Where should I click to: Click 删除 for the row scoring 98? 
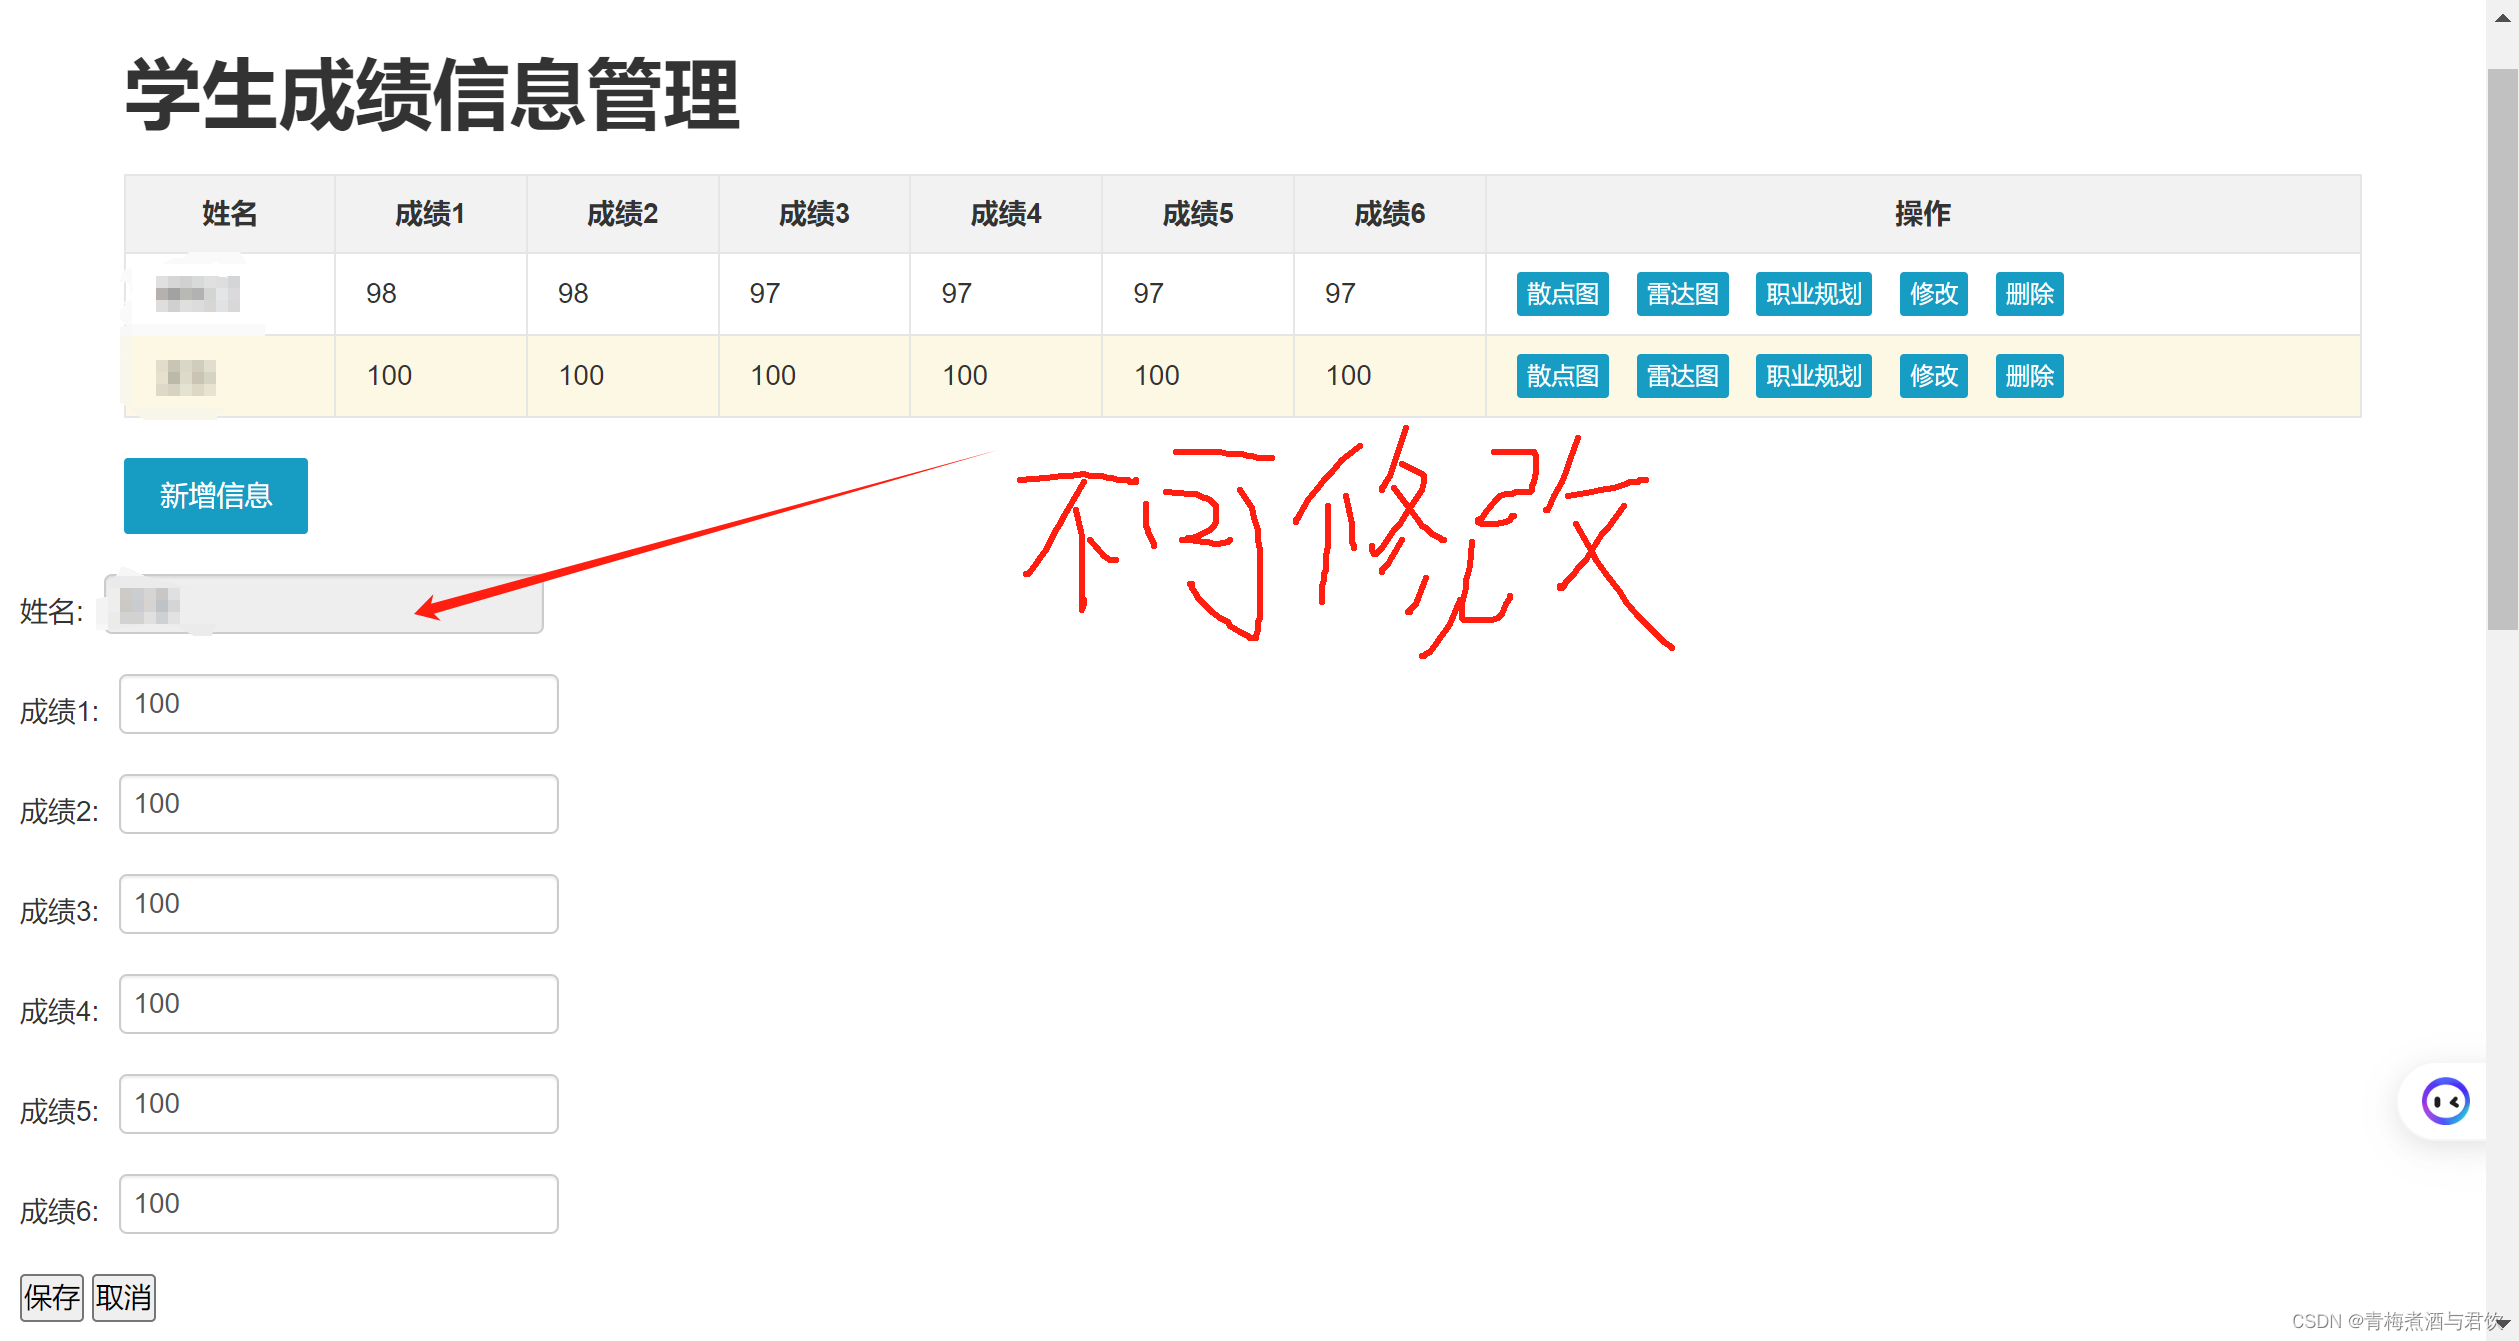tap(2029, 294)
